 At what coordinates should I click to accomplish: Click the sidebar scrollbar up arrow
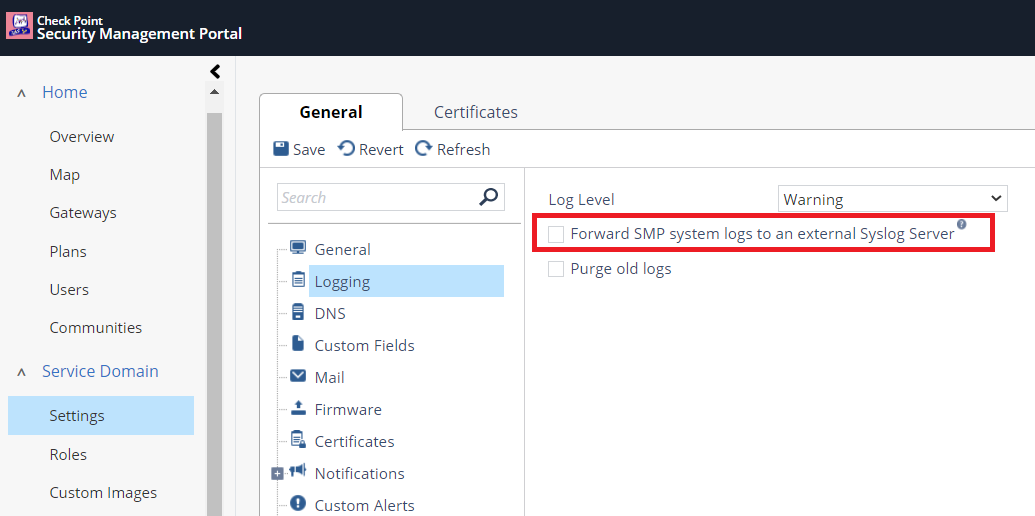coord(214,92)
